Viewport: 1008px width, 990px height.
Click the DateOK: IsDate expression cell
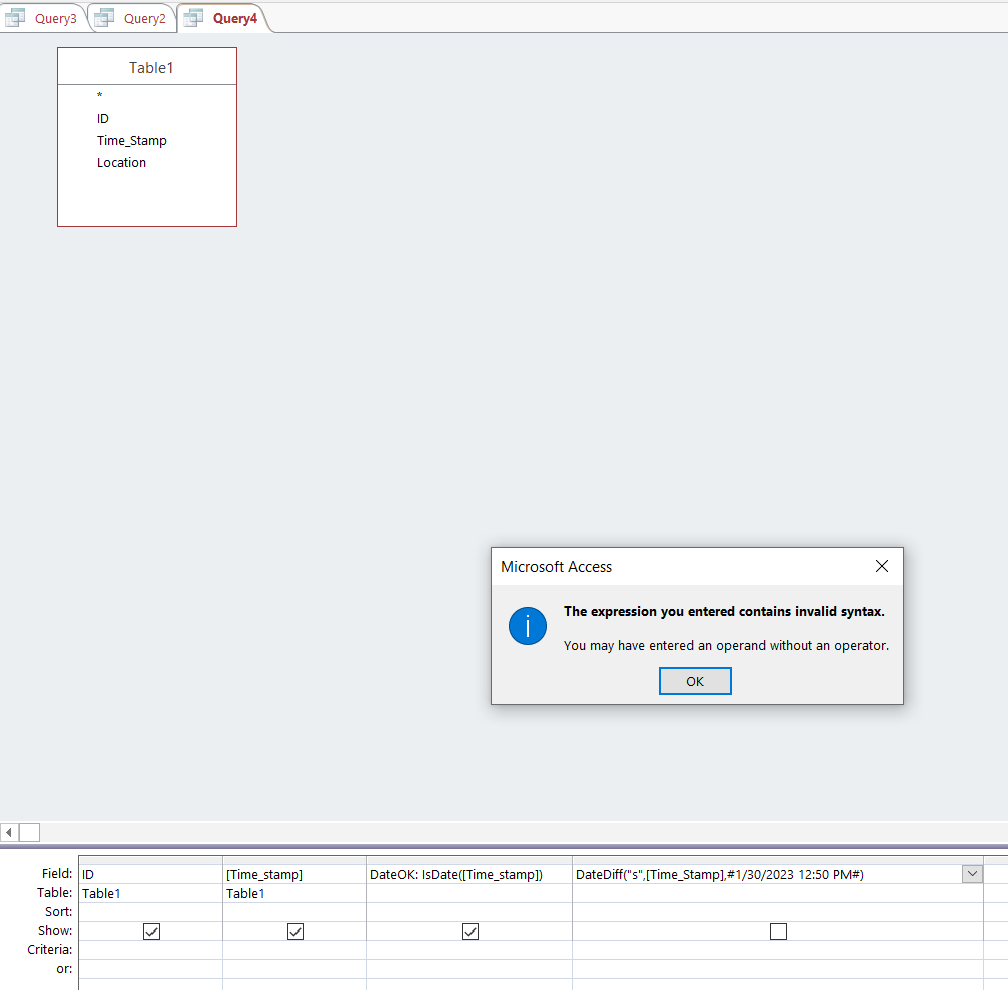(469, 874)
